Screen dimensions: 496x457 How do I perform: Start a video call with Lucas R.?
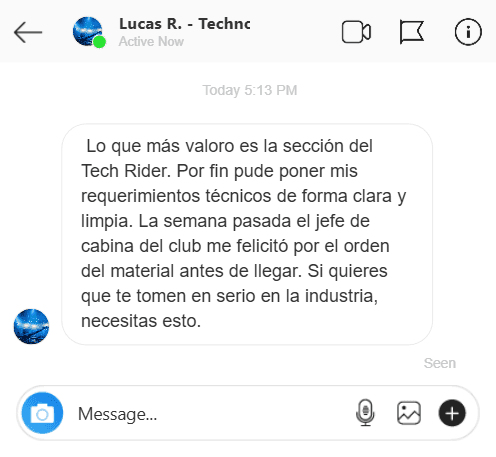[x=356, y=32]
